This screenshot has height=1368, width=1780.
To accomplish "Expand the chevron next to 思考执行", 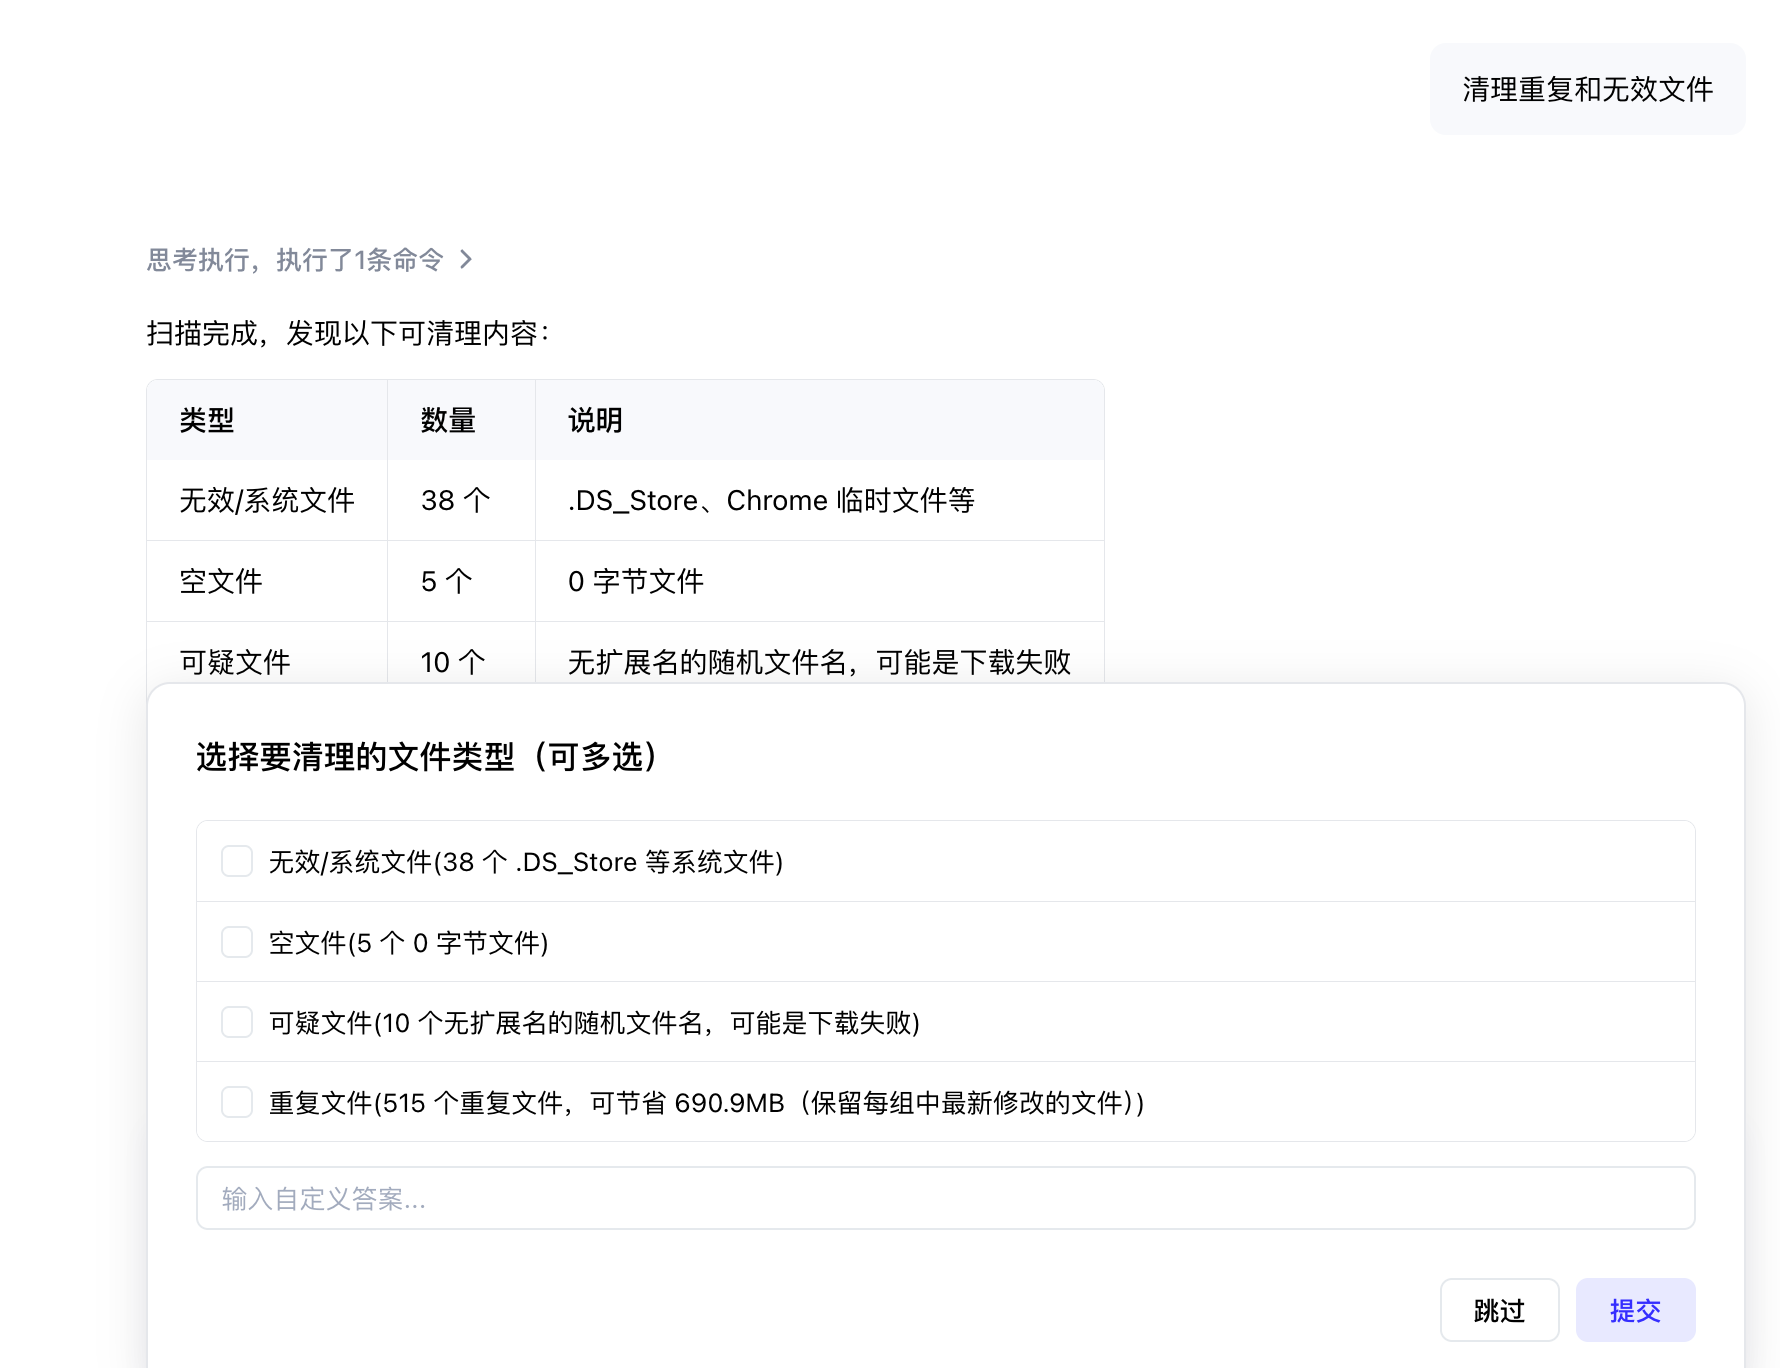I will [x=466, y=260].
